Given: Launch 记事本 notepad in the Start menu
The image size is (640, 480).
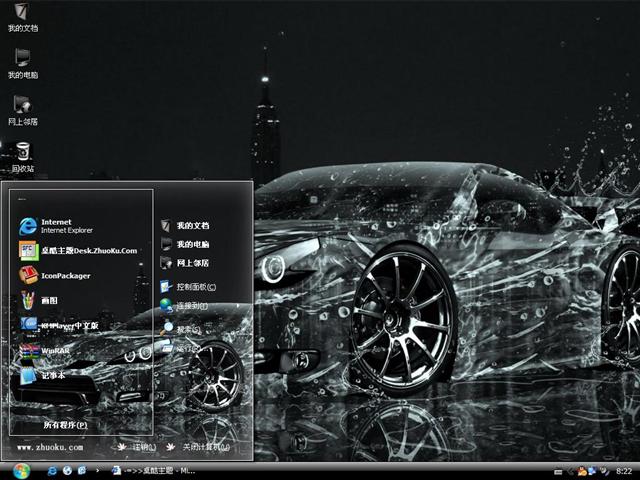Looking at the screenshot, I should (x=42, y=376).
